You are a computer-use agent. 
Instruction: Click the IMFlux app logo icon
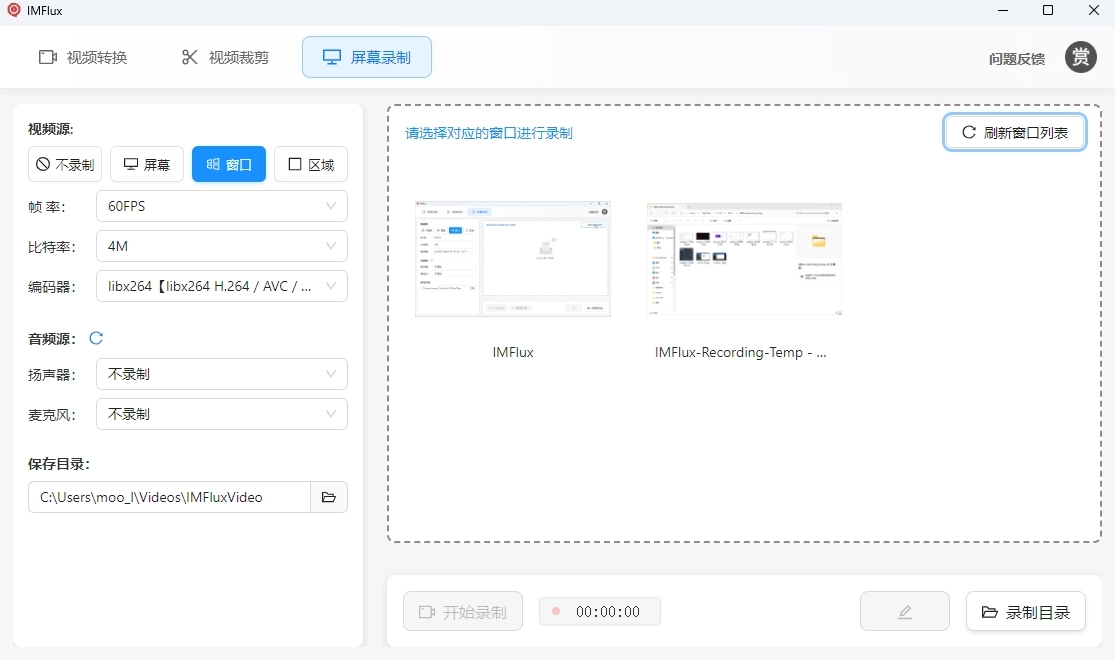(14, 11)
